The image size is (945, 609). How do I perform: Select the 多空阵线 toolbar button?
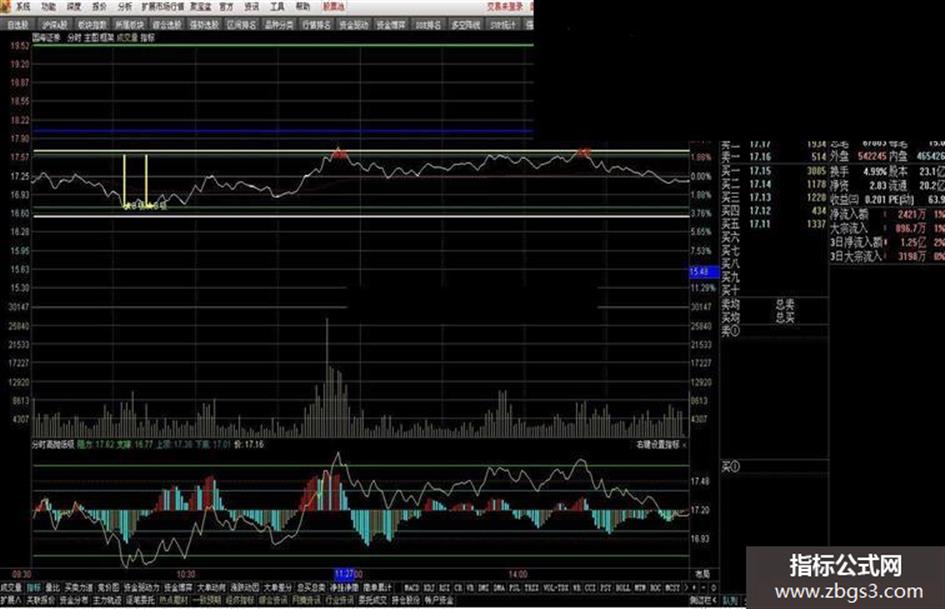pos(465,25)
